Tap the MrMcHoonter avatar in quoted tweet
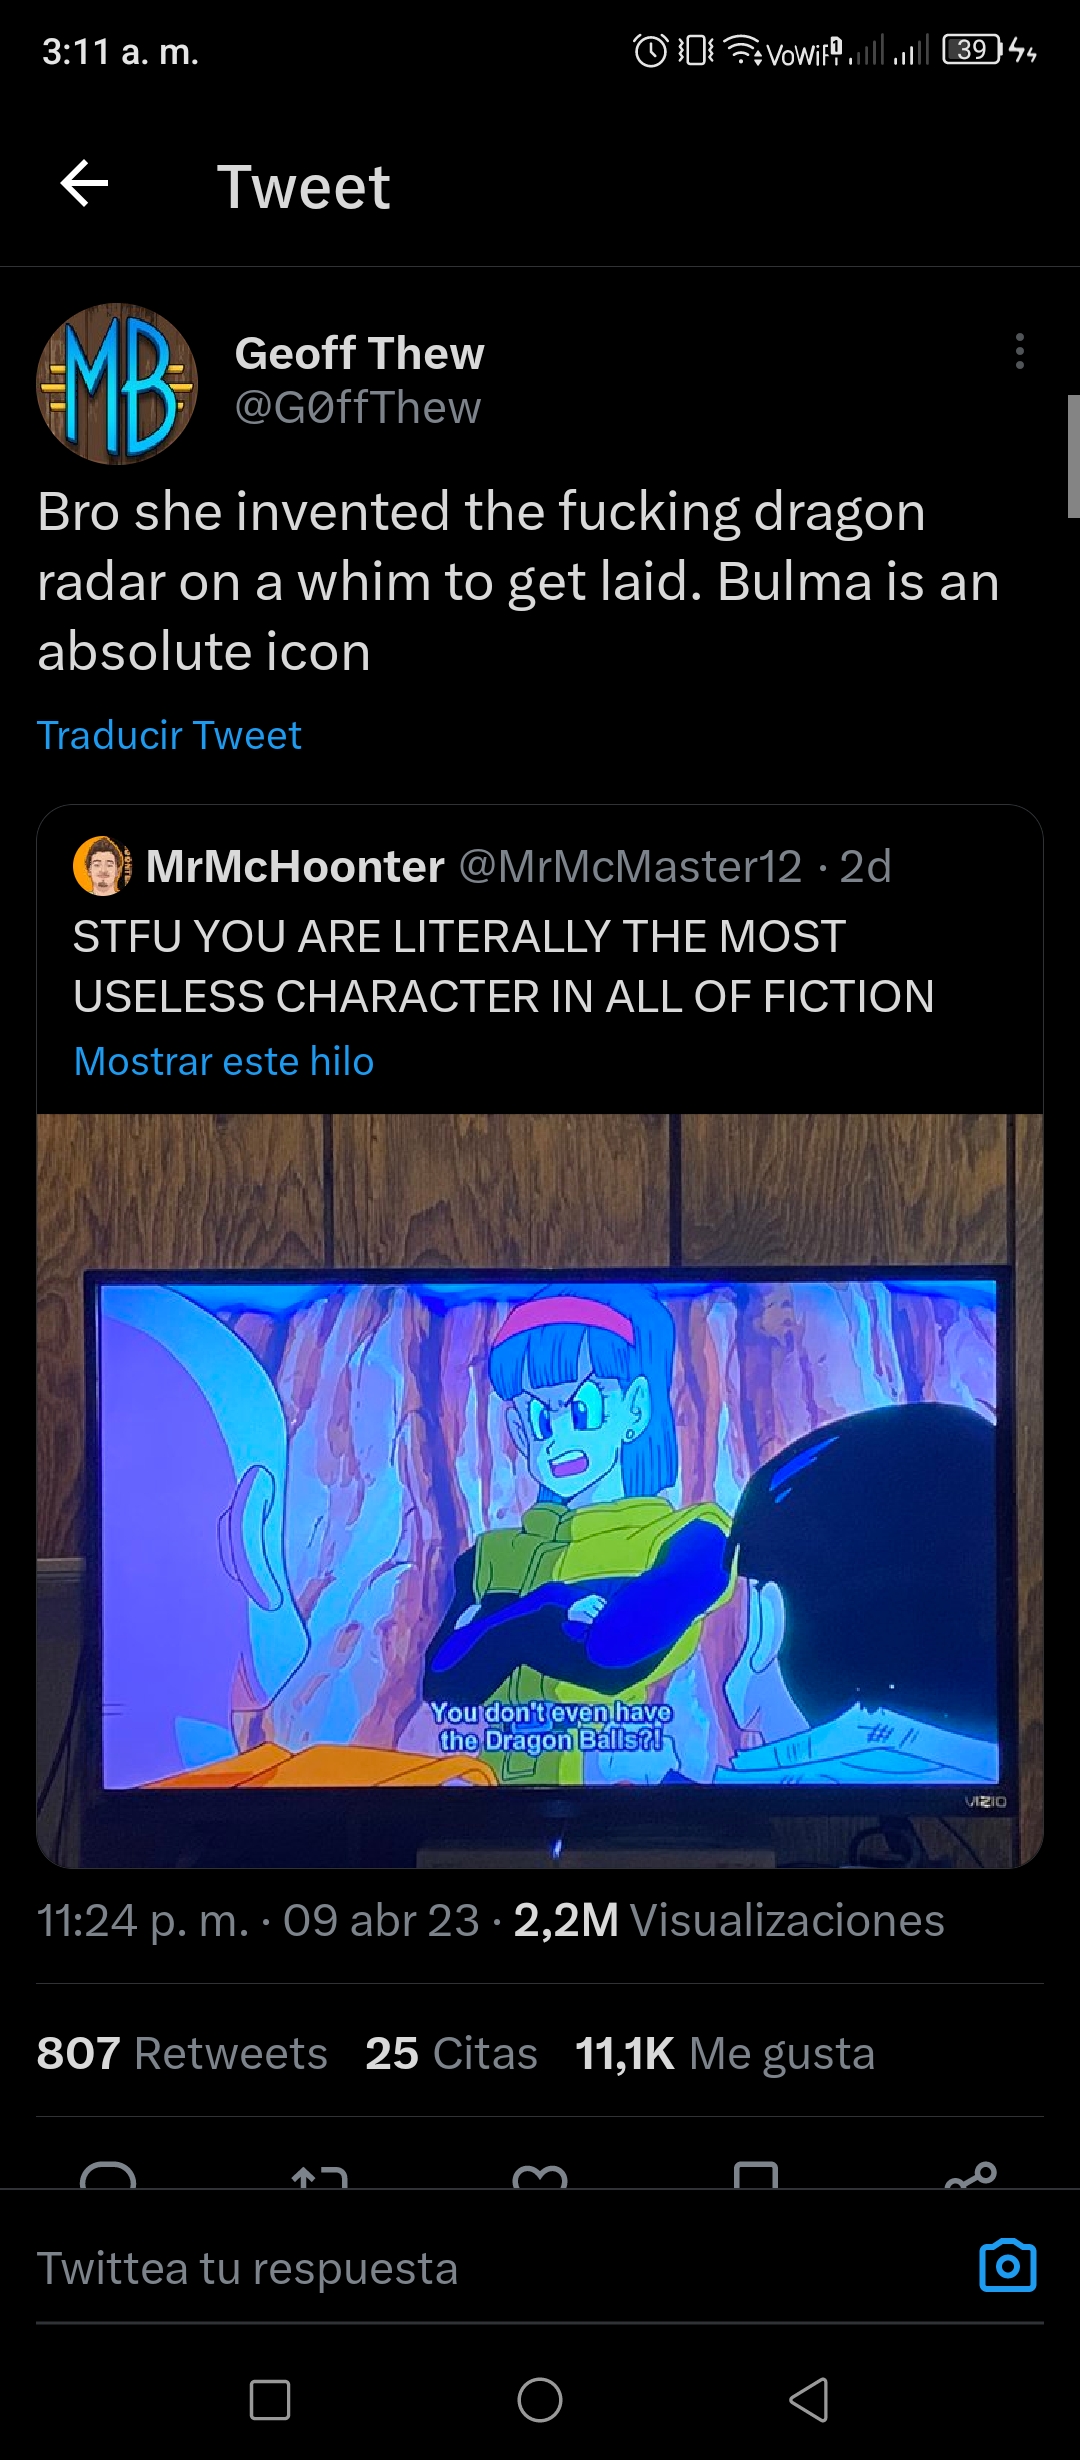 102,866
